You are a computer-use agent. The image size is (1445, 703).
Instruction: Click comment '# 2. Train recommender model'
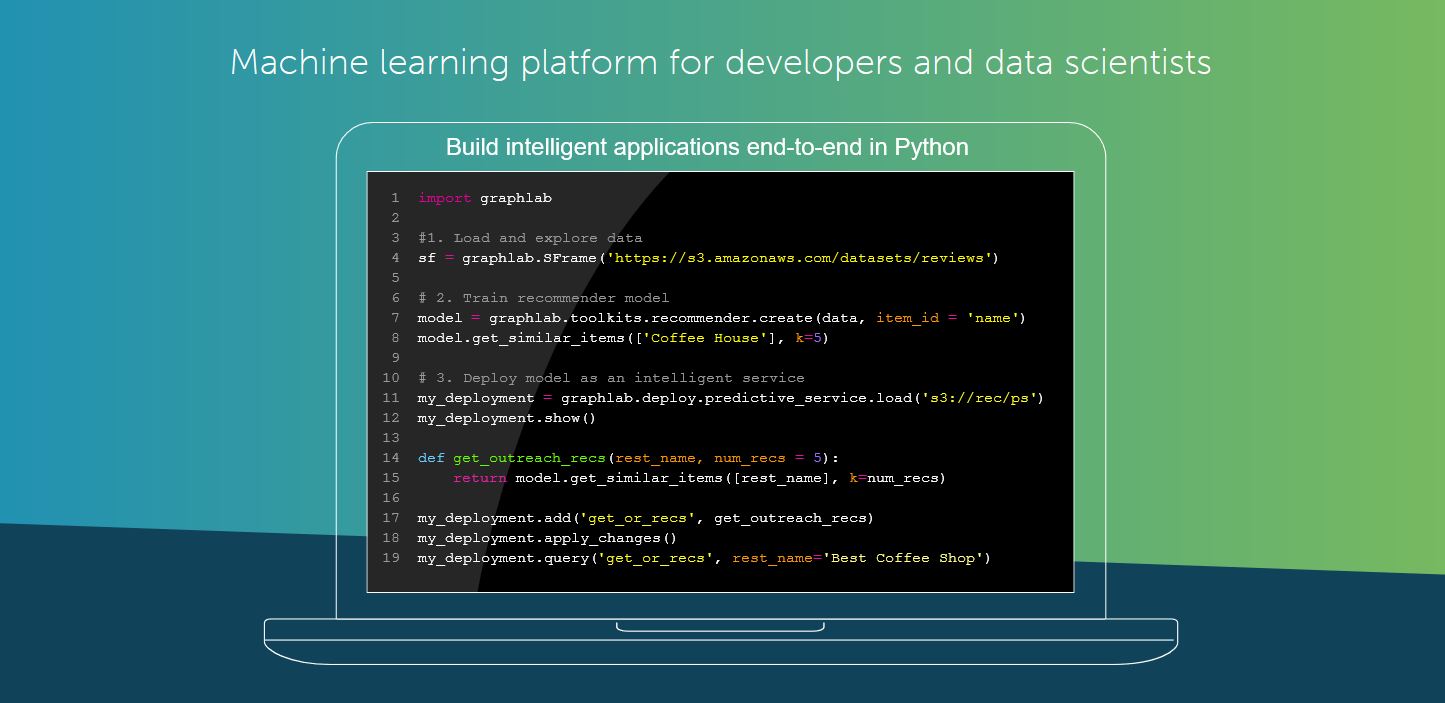pos(544,298)
